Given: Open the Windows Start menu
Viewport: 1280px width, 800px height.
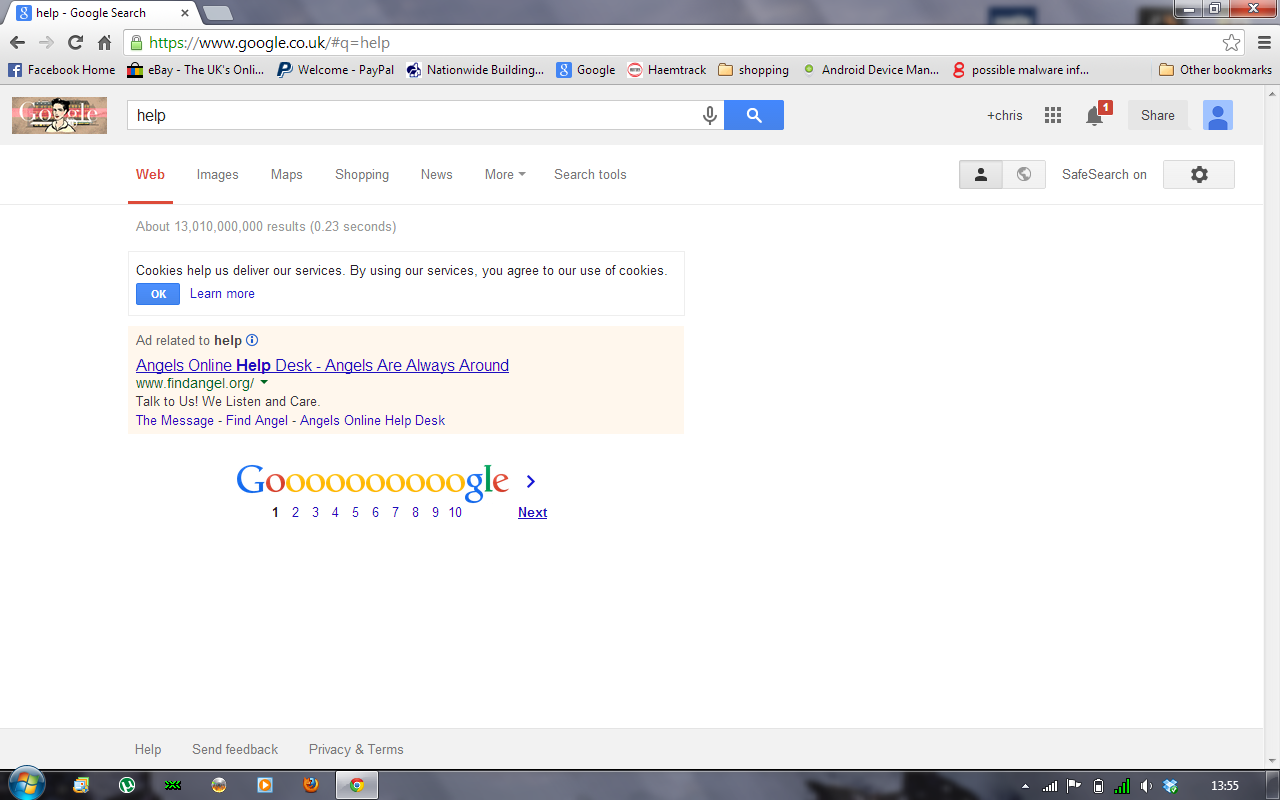Looking at the screenshot, I should click(x=26, y=784).
